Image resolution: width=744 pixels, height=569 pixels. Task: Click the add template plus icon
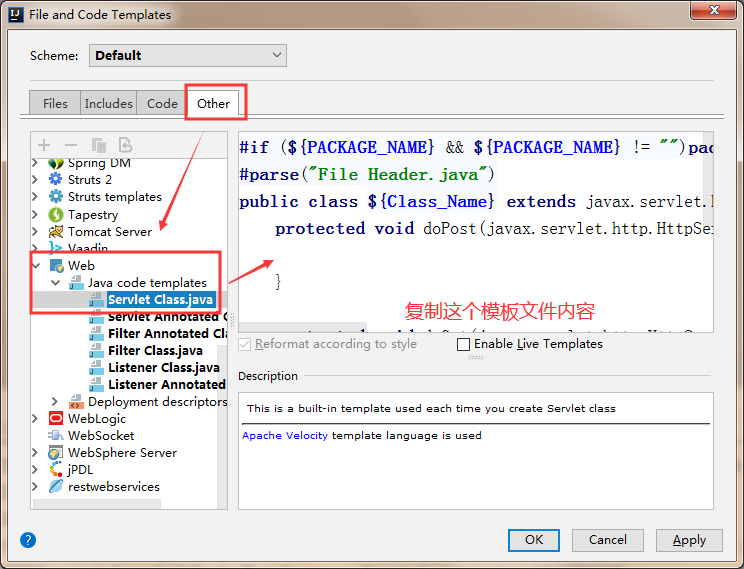(x=44, y=145)
